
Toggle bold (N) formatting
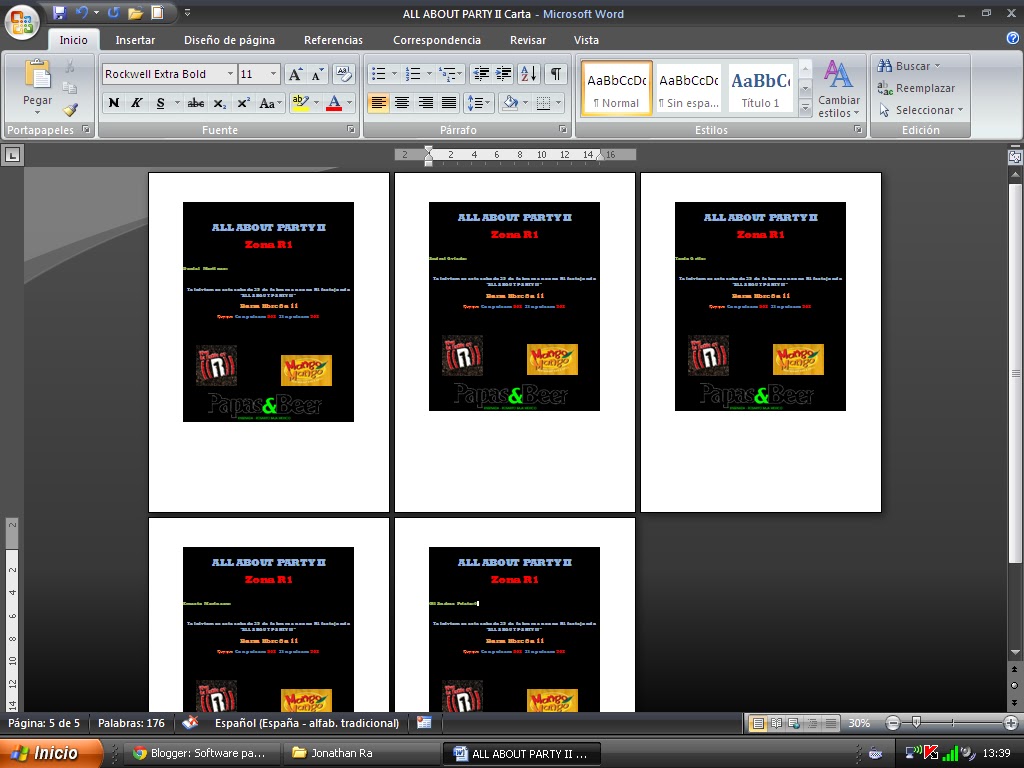(114, 103)
